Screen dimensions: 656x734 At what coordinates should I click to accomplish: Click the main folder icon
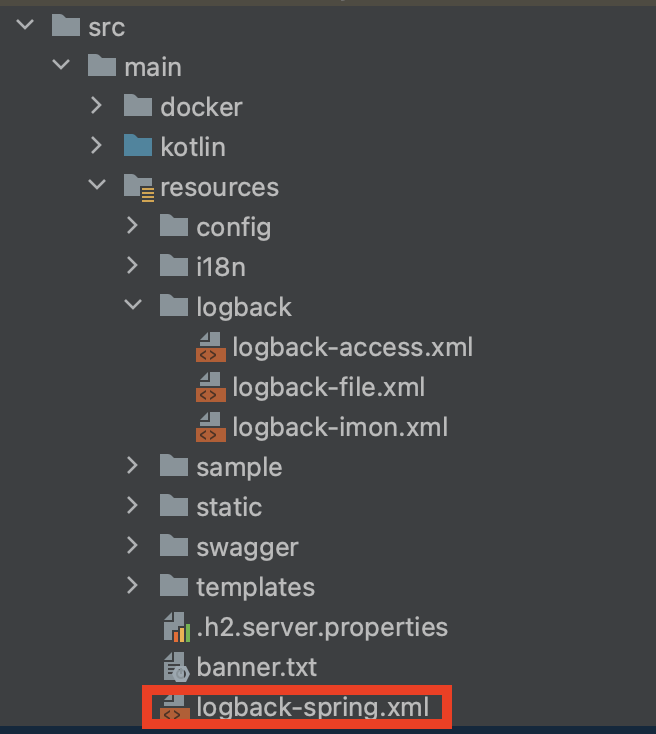tap(102, 65)
